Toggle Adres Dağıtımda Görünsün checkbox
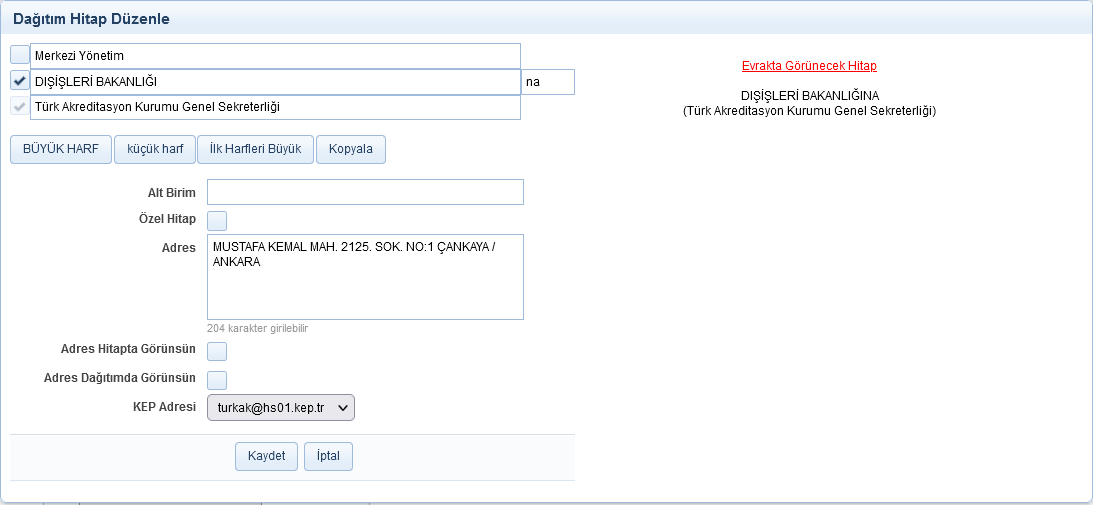Viewport: 1093px width, 505px height. point(217,380)
